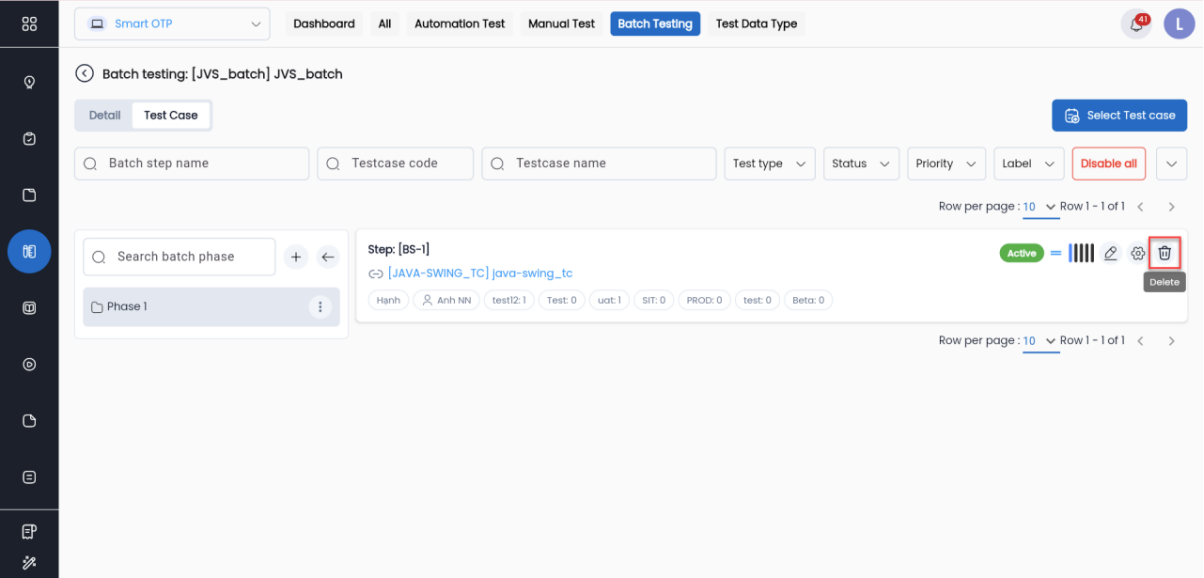
Task: Add a new batch phase with plus icon
Action: coord(296,257)
